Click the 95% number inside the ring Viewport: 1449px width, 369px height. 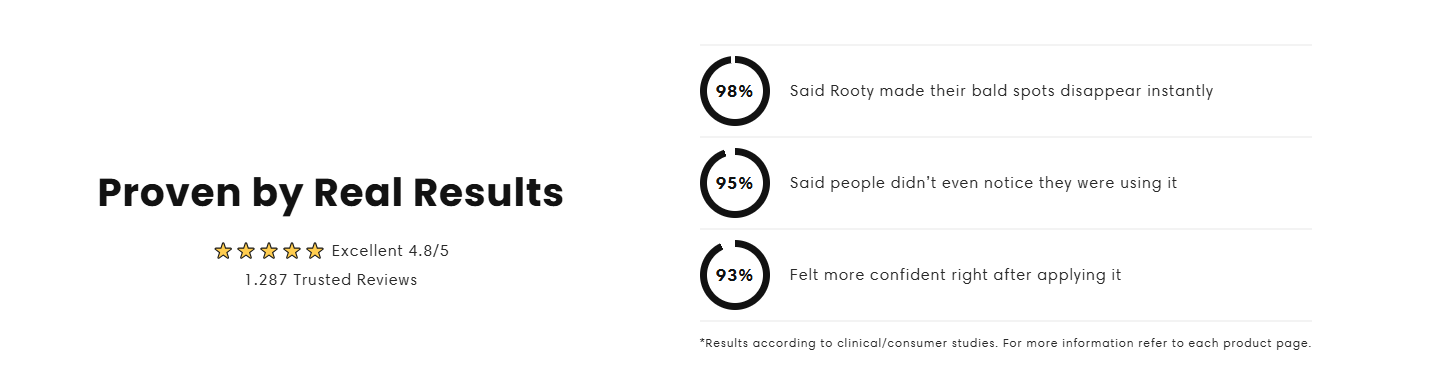pos(735,183)
